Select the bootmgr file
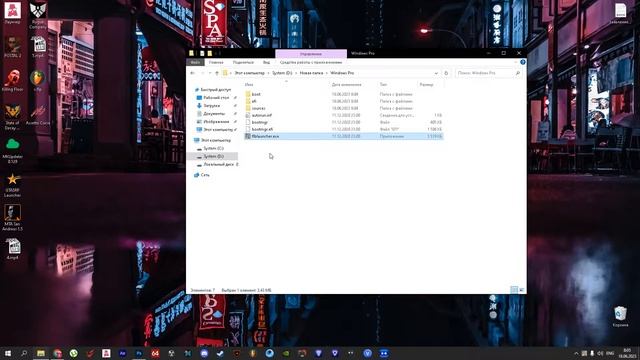 coord(260,122)
